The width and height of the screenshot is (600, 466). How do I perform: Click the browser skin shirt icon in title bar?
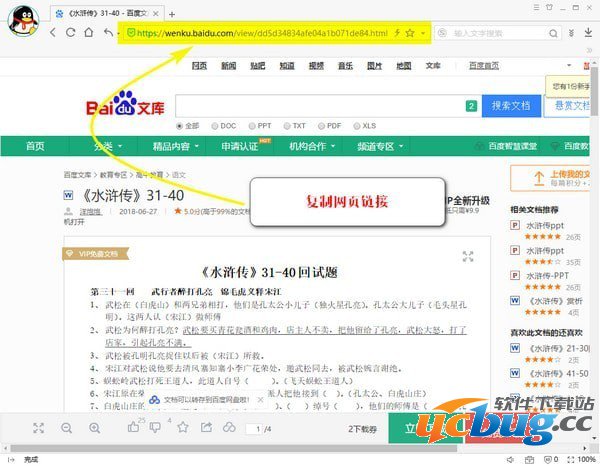(549, 7)
